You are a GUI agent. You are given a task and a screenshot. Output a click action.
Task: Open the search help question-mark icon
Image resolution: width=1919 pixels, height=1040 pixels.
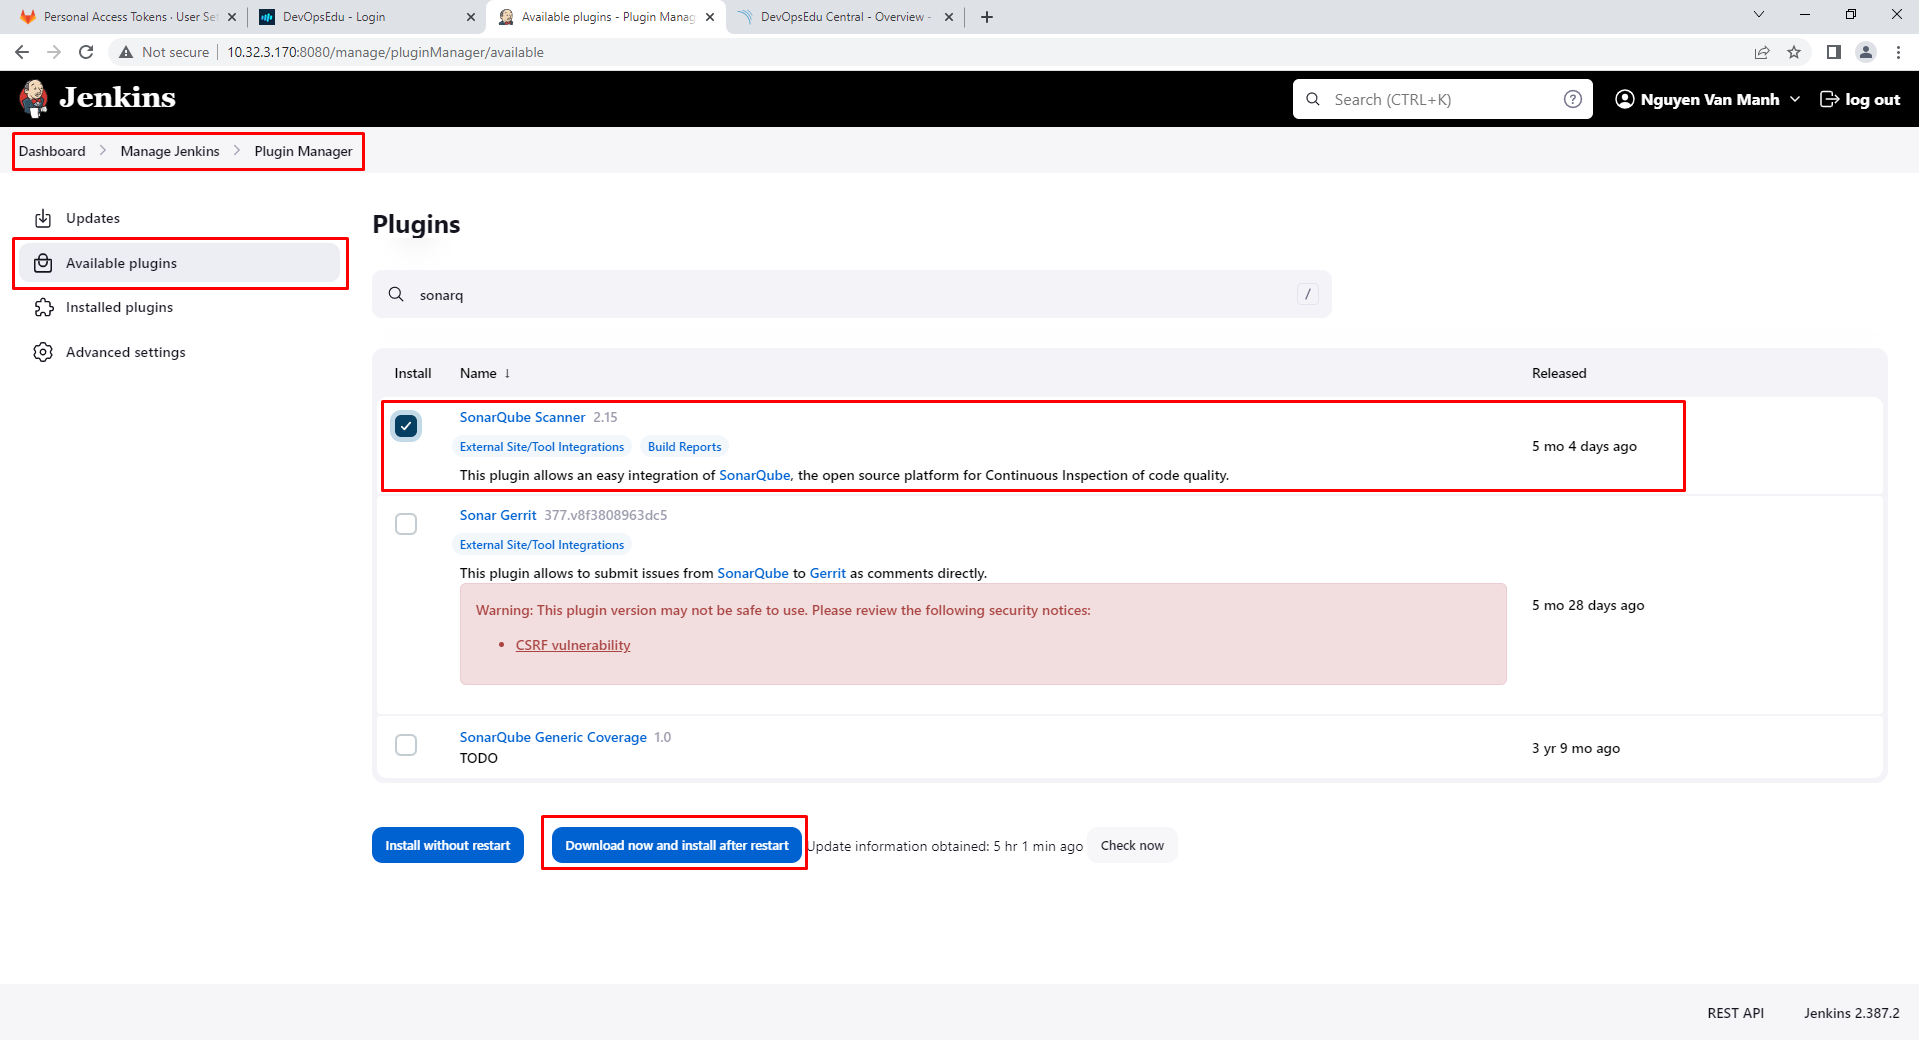click(1573, 99)
